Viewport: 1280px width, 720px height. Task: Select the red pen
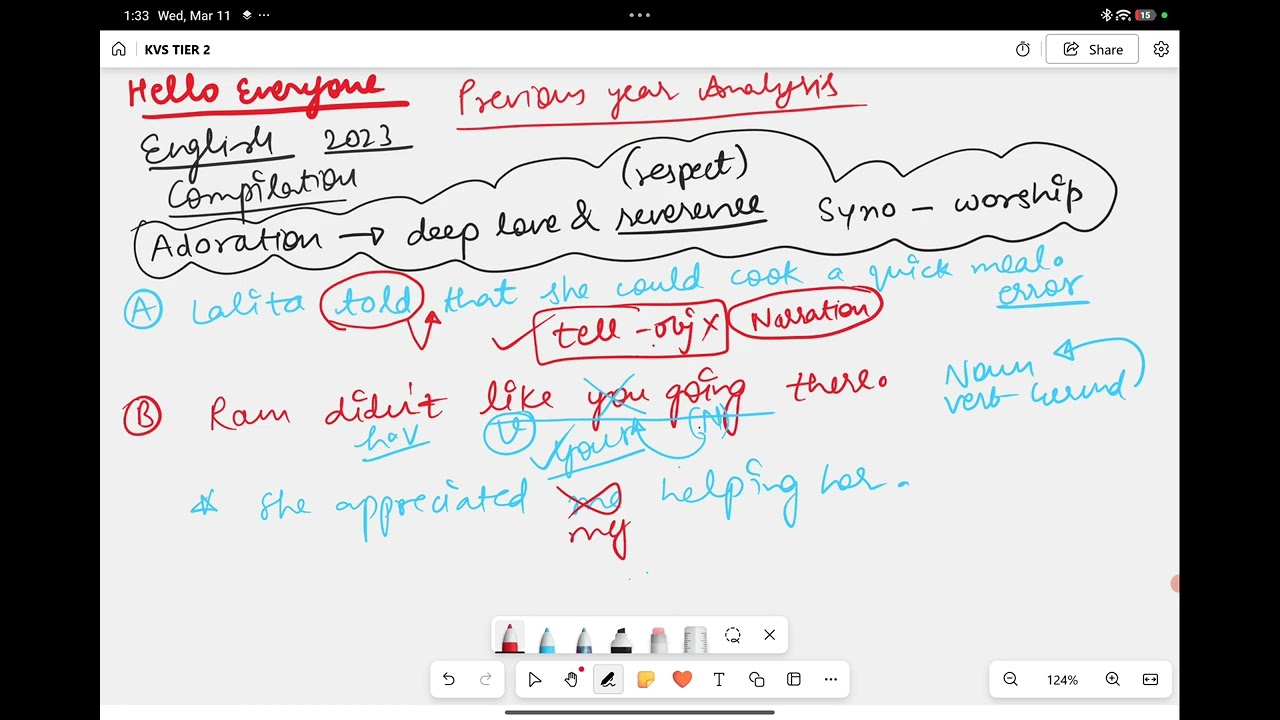coord(510,637)
